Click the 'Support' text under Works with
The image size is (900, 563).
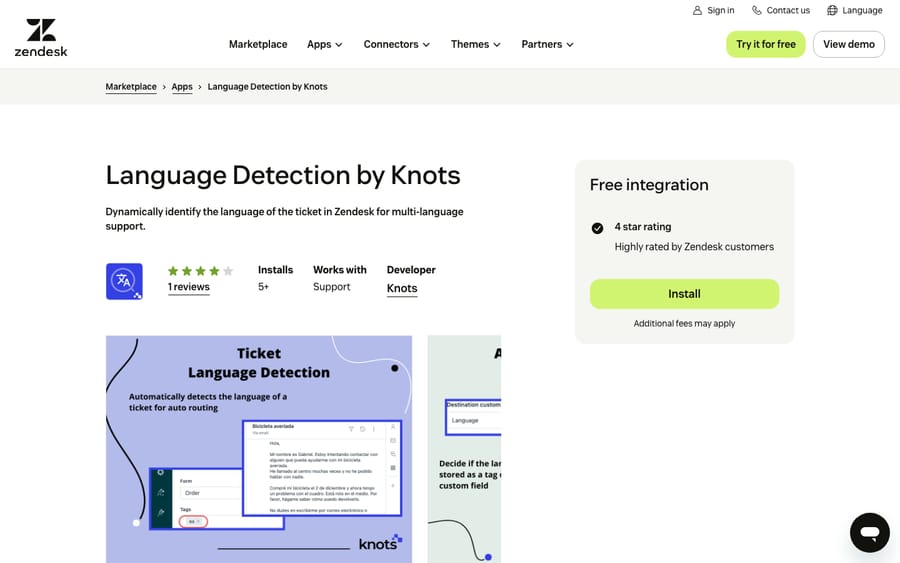[331, 287]
